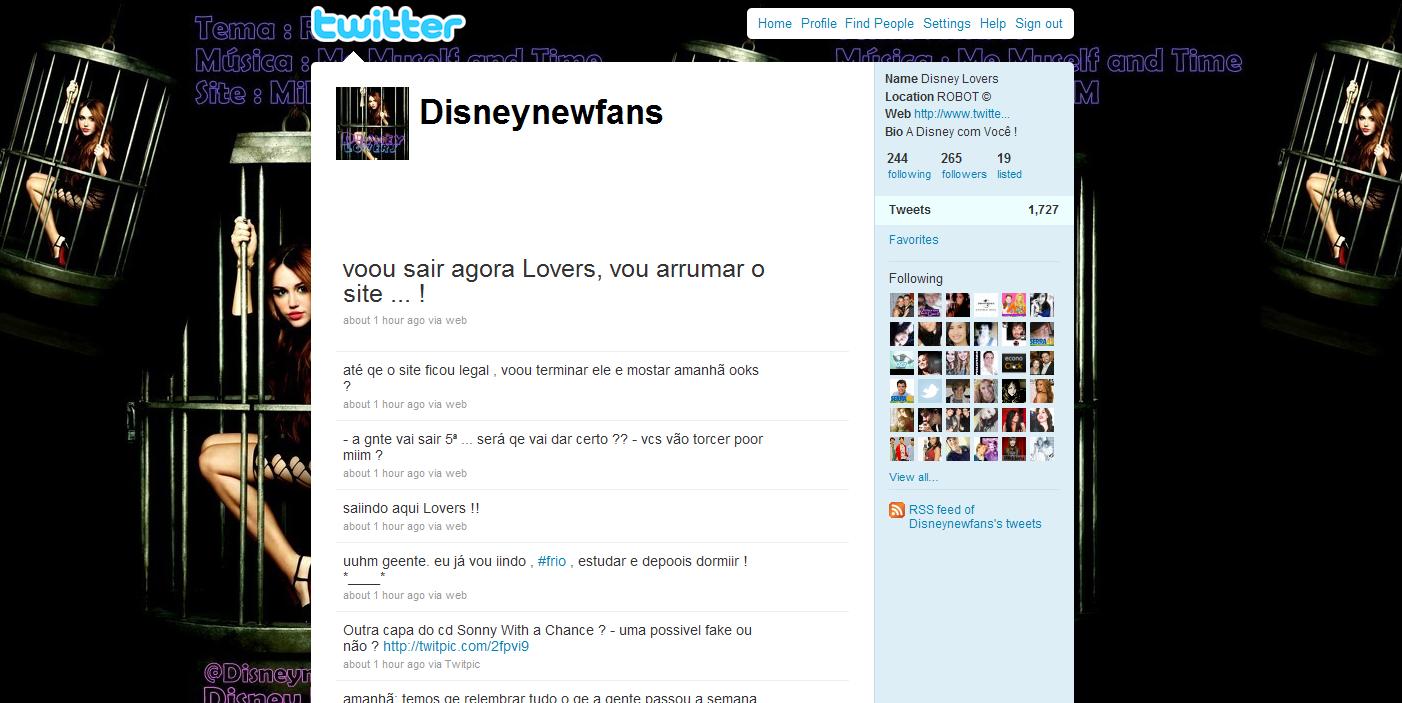This screenshot has height=703, width=1402.
Task: Click the 'Following' section heading in sidebar
Action: tap(916, 279)
